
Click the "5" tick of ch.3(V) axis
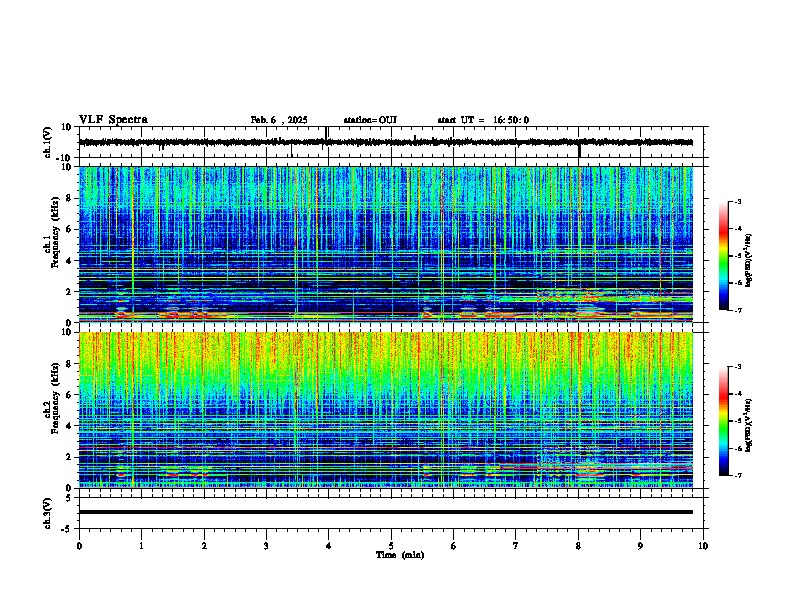(70, 498)
